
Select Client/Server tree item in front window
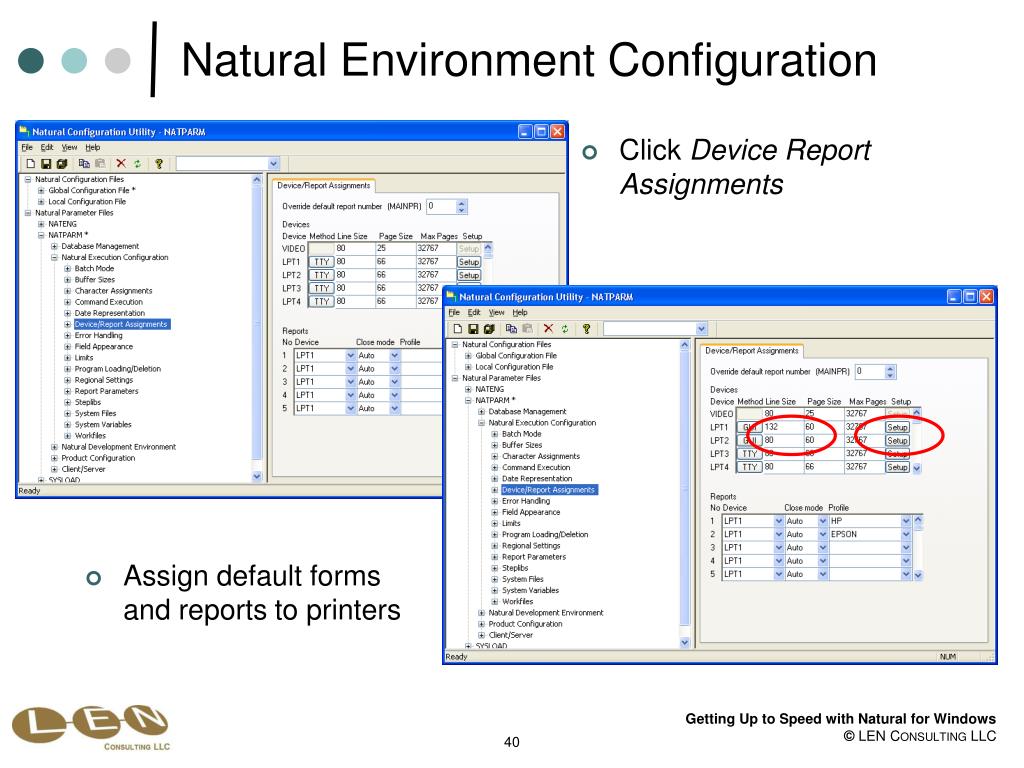click(x=511, y=635)
